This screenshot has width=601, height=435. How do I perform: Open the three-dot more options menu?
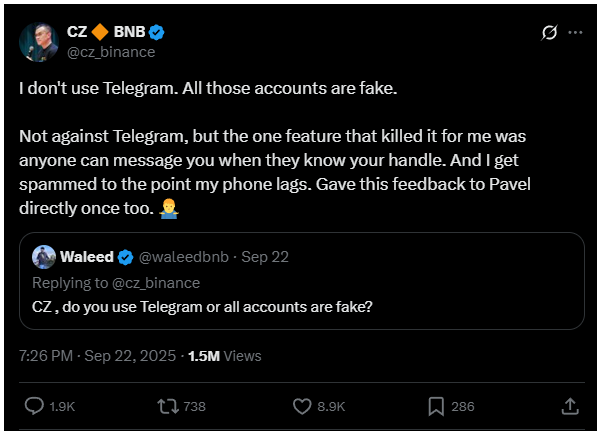pos(575,32)
